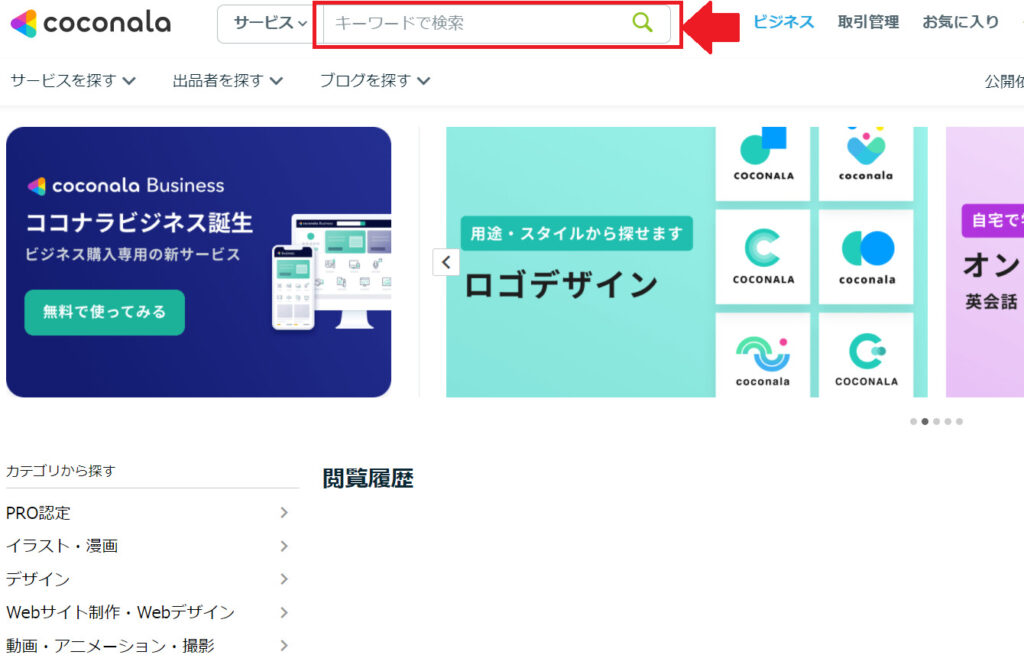Select the fifth carousel dot
Screen dimensions: 1024x668
click(x=959, y=422)
